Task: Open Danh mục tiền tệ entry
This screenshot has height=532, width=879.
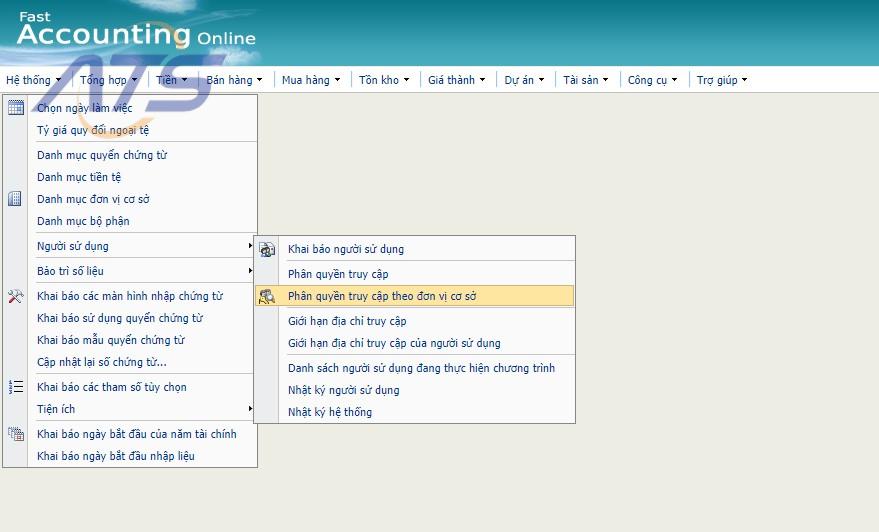Action: tap(79, 177)
